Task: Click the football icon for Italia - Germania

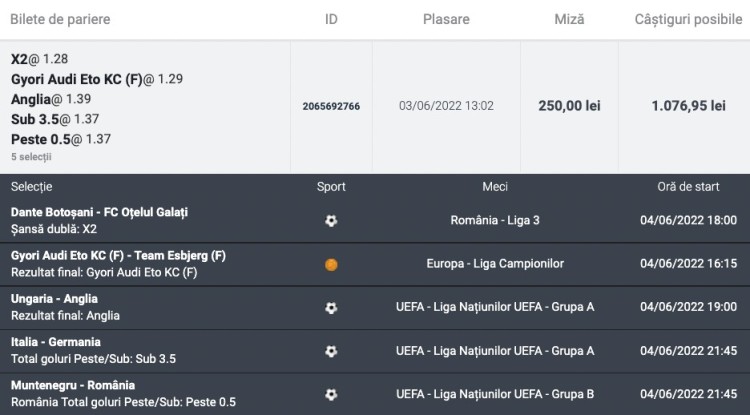Action: (331, 351)
